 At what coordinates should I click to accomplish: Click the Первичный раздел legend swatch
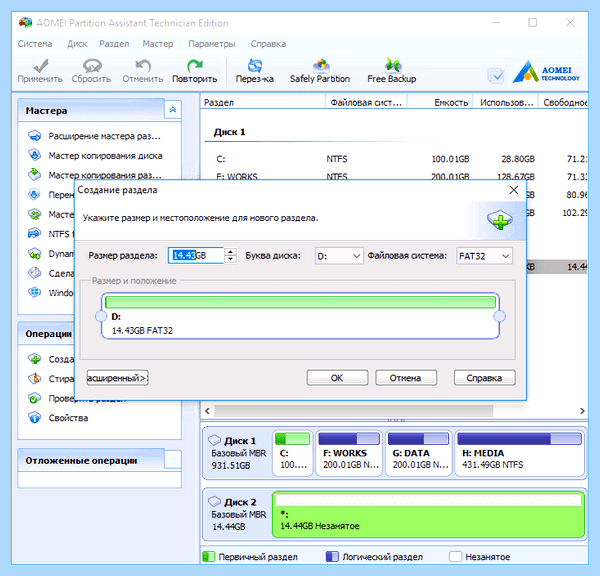209,557
